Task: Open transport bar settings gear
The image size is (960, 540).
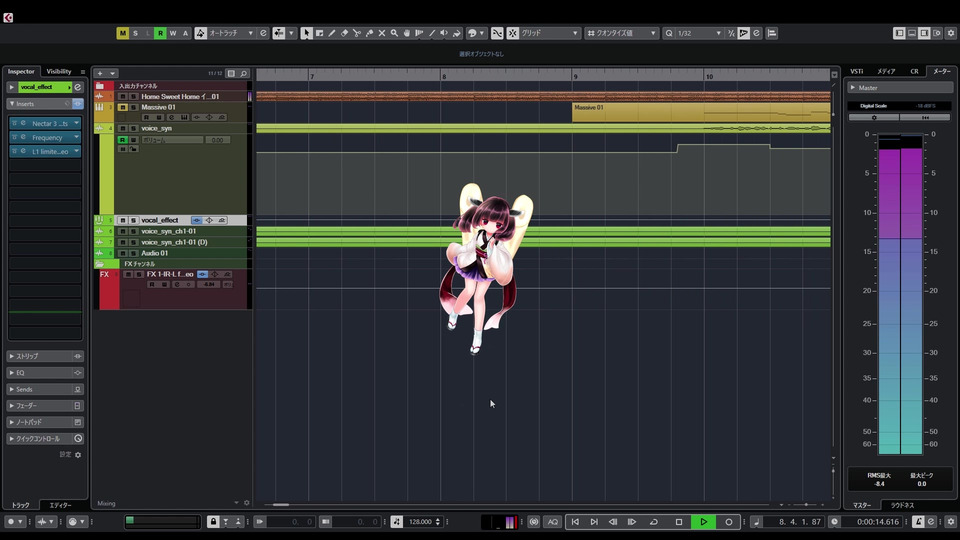Action: tap(951, 522)
